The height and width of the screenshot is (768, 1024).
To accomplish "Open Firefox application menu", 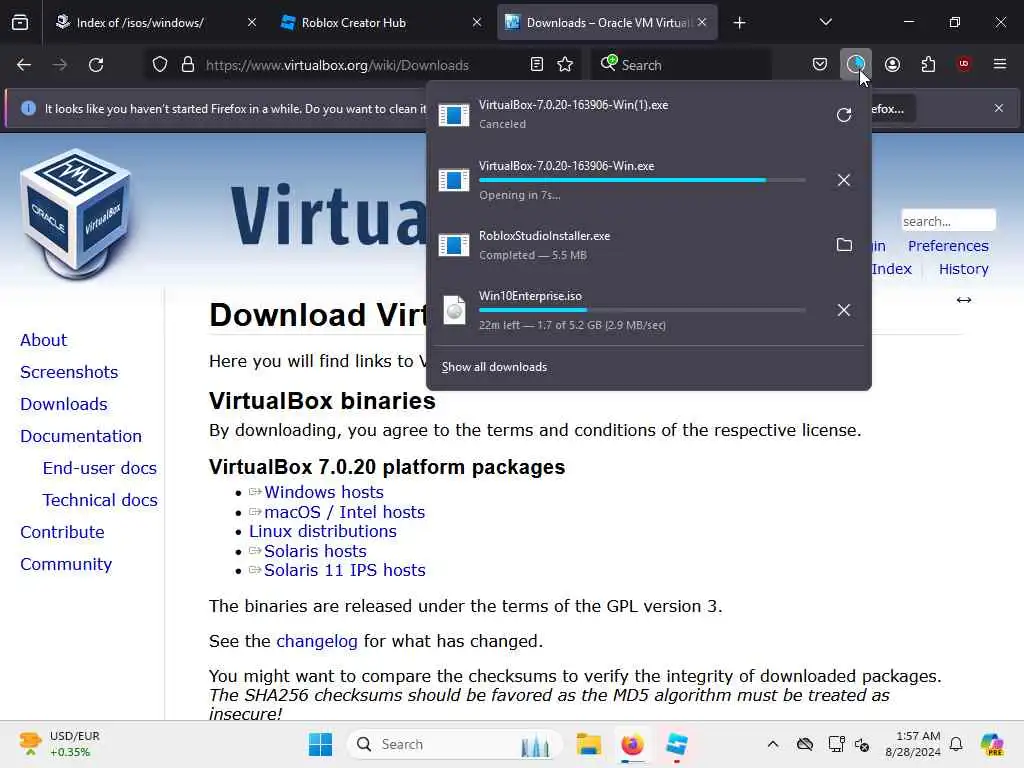I will [1000, 64].
